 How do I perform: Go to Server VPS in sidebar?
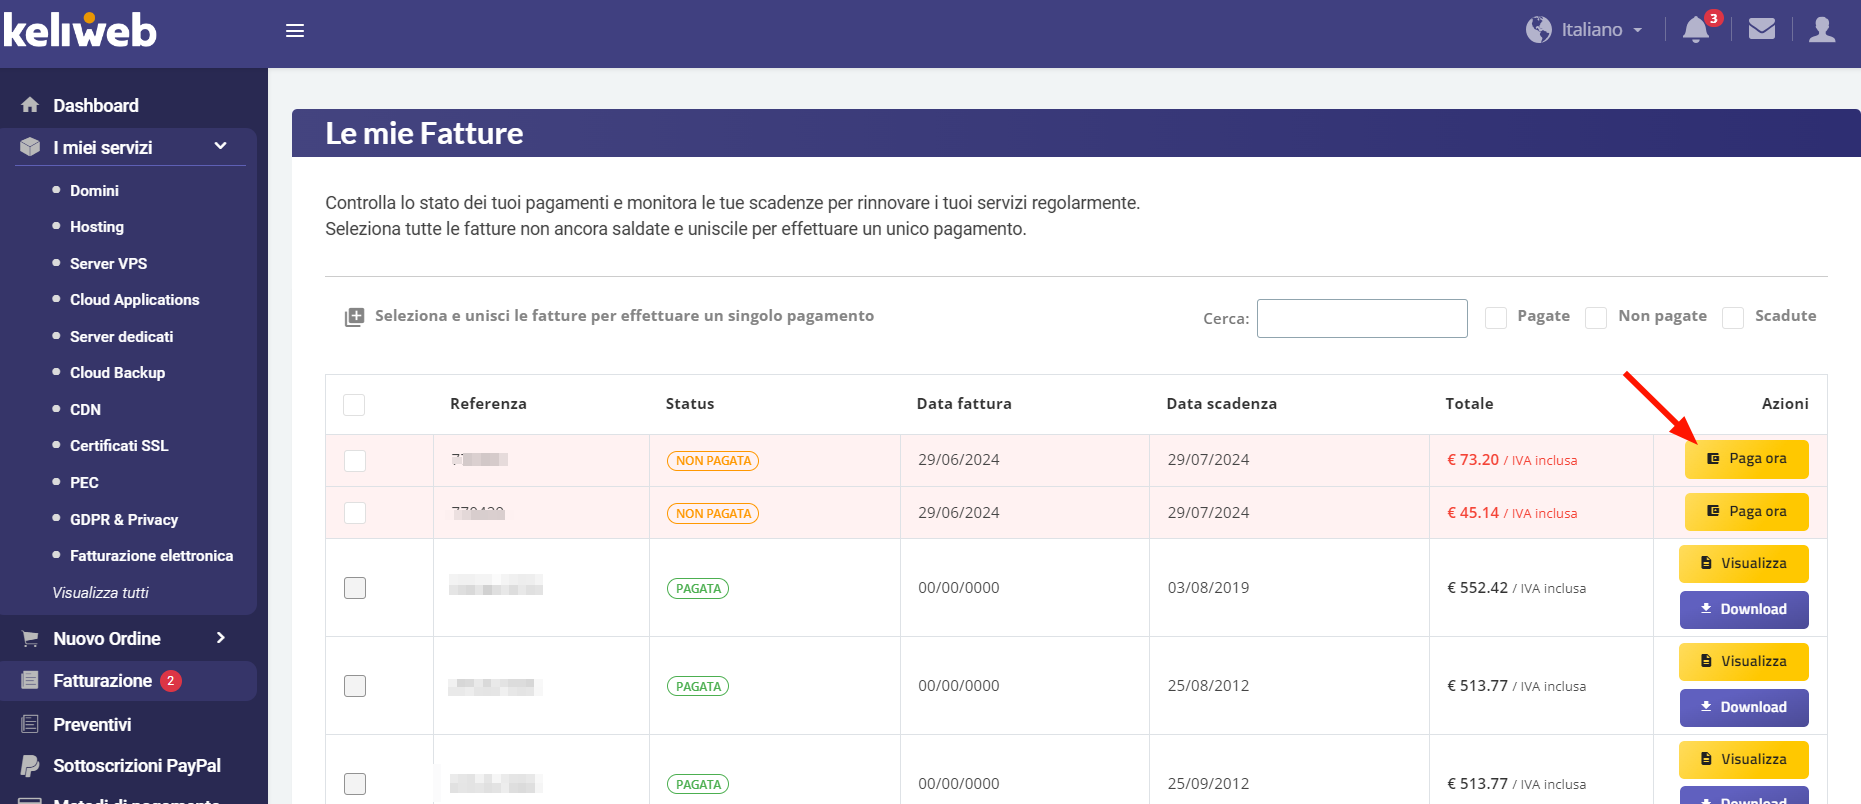click(x=108, y=264)
